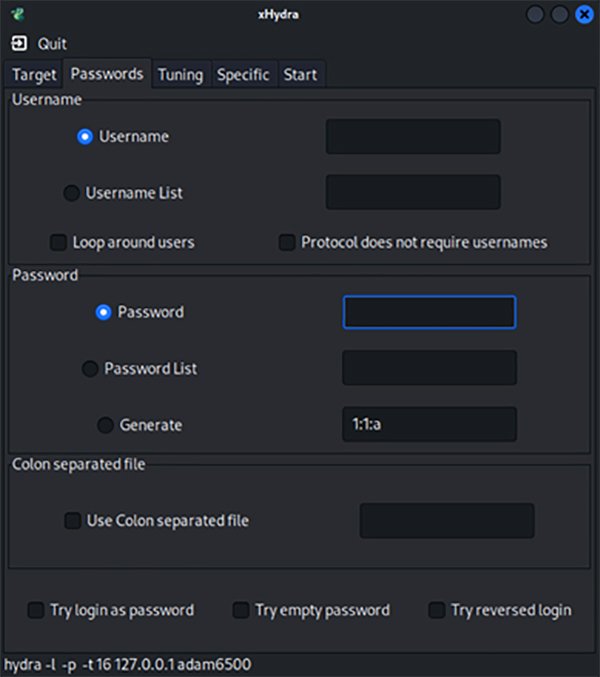Check Protocol does not require usernames
The height and width of the screenshot is (677, 600).
(287, 243)
